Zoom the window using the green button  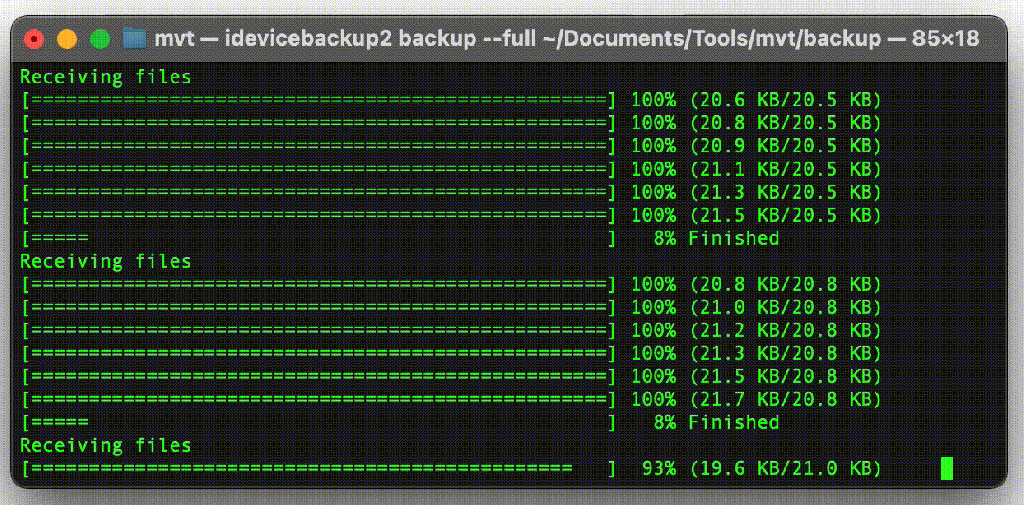point(99,40)
